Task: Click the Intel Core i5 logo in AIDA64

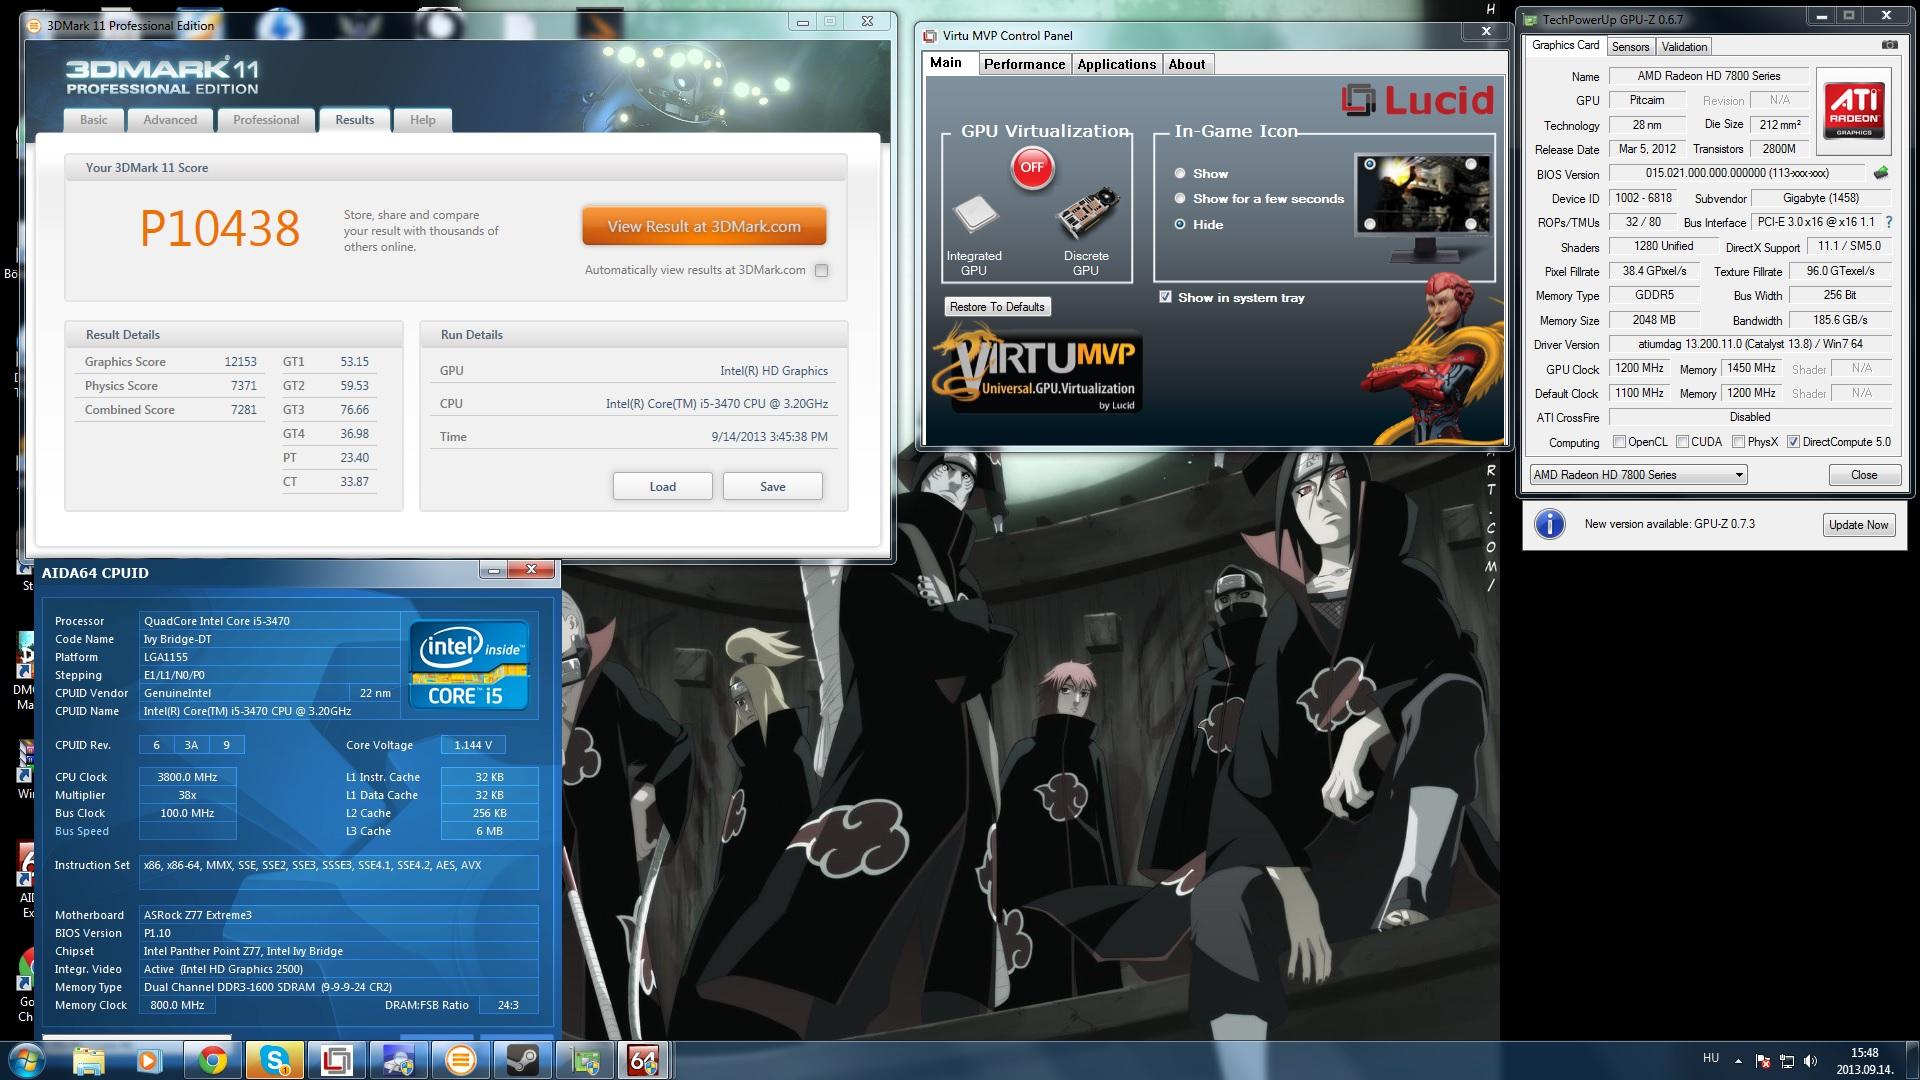Action: [468, 665]
